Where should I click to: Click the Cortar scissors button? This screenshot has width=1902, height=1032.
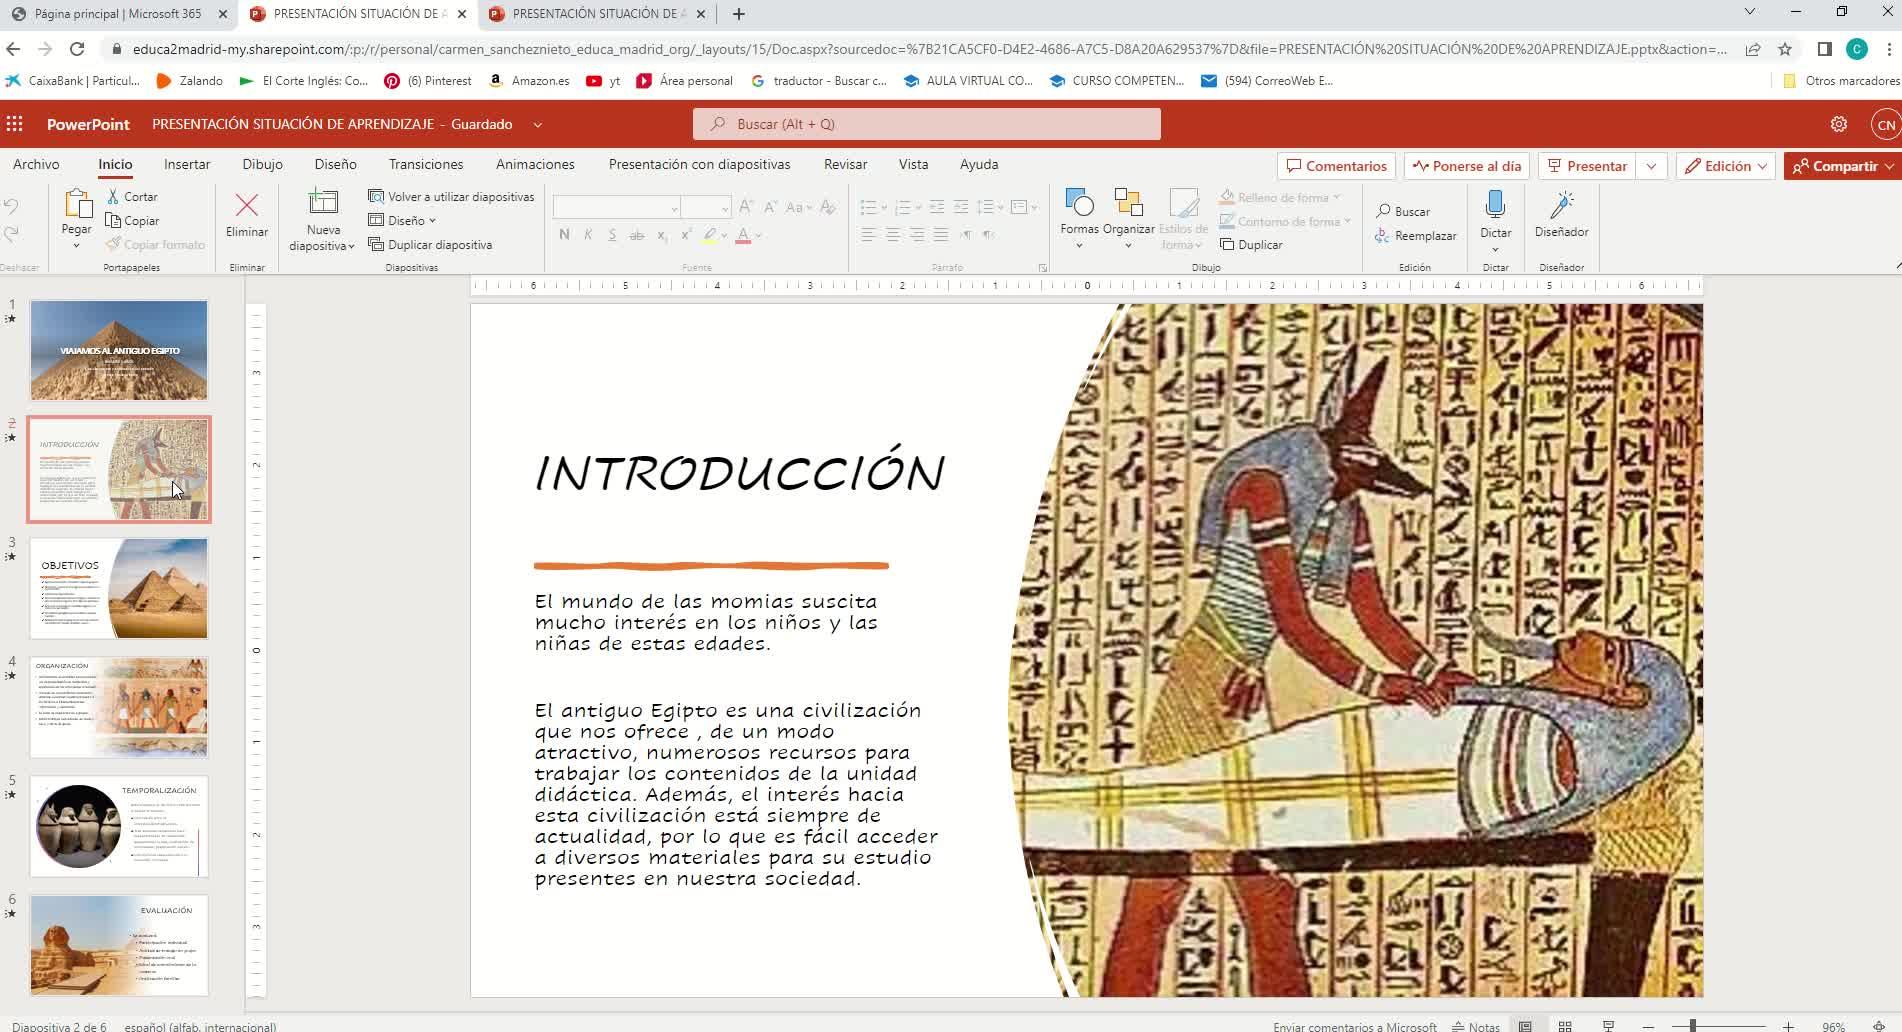tap(132, 197)
